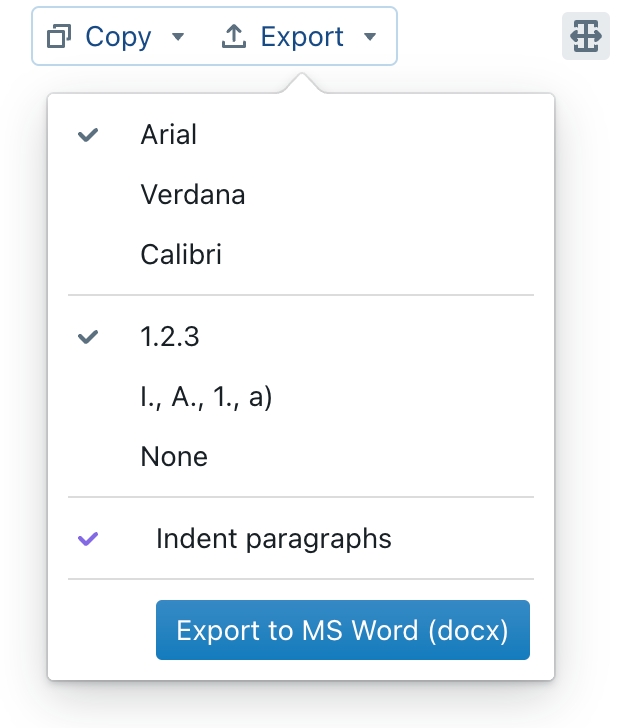The width and height of the screenshot is (618, 728).
Task: Toggle the Indent paragraphs checkmark
Action: coord(88,539)
